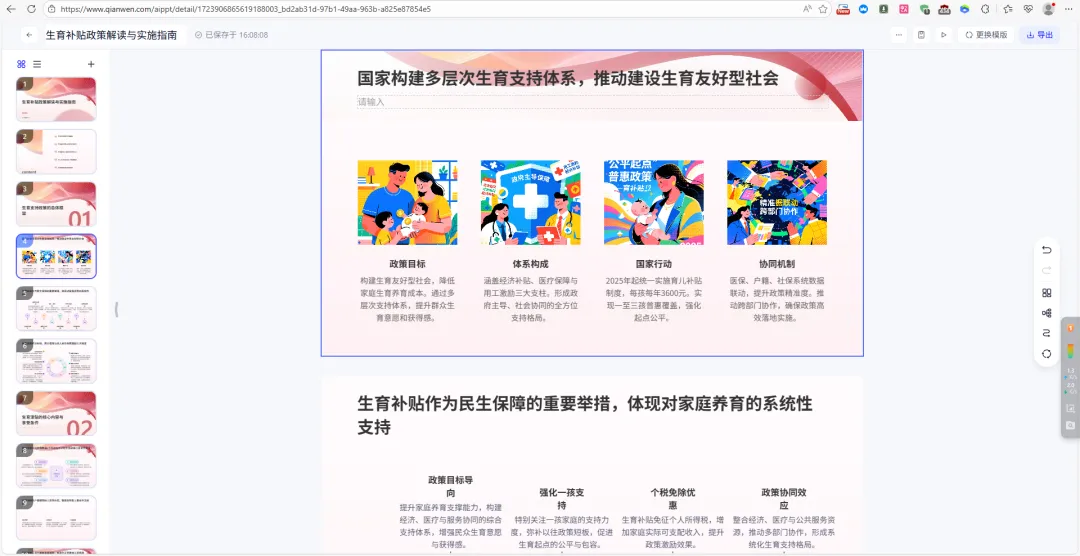
Task: Click the 导出 export button
Action: pyautogui.click(x=1039, y=35)
